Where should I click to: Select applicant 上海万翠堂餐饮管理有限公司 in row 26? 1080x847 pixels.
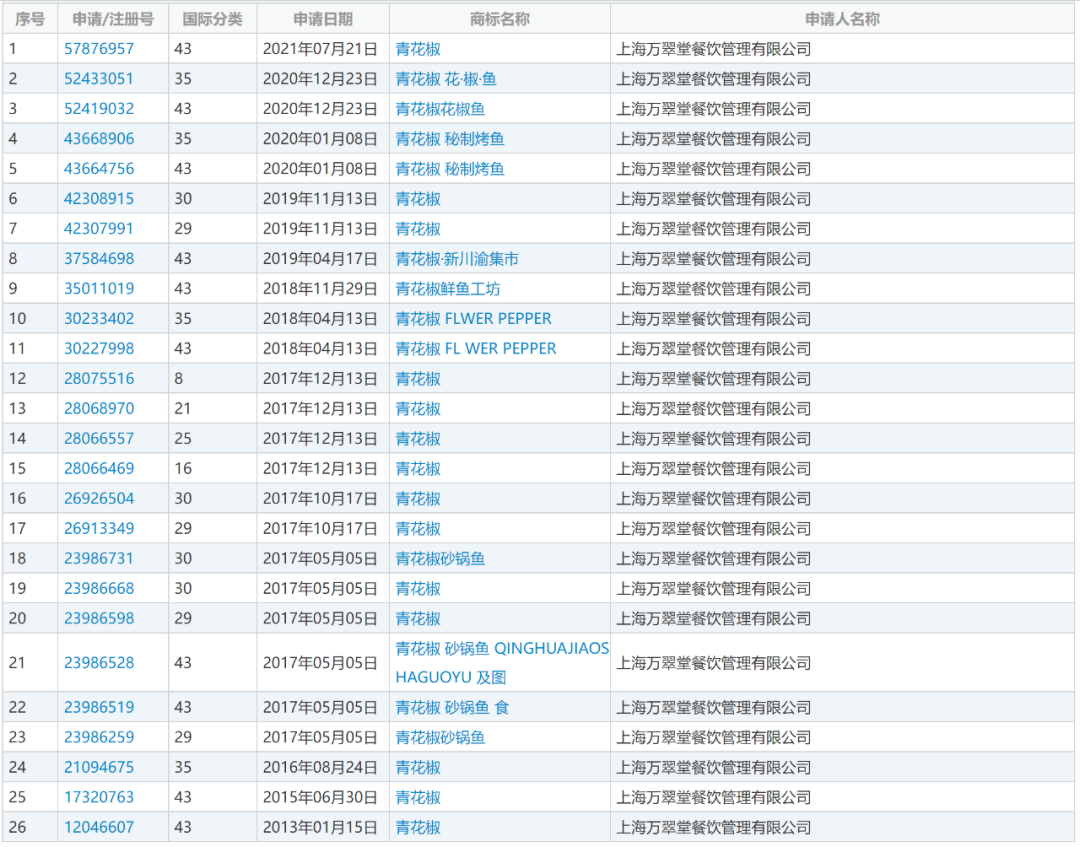pos(714,826)
